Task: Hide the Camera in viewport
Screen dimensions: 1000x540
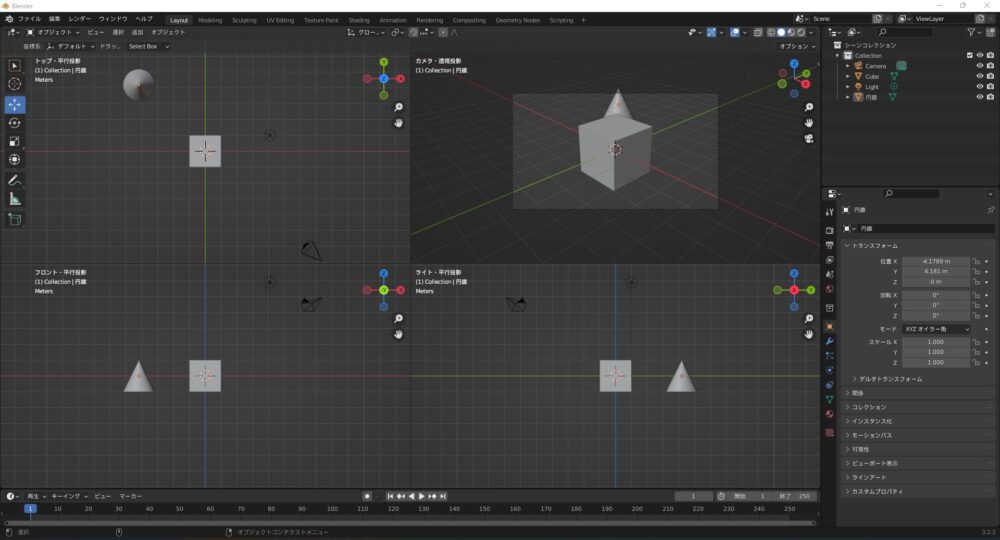Action: point(980,66)
